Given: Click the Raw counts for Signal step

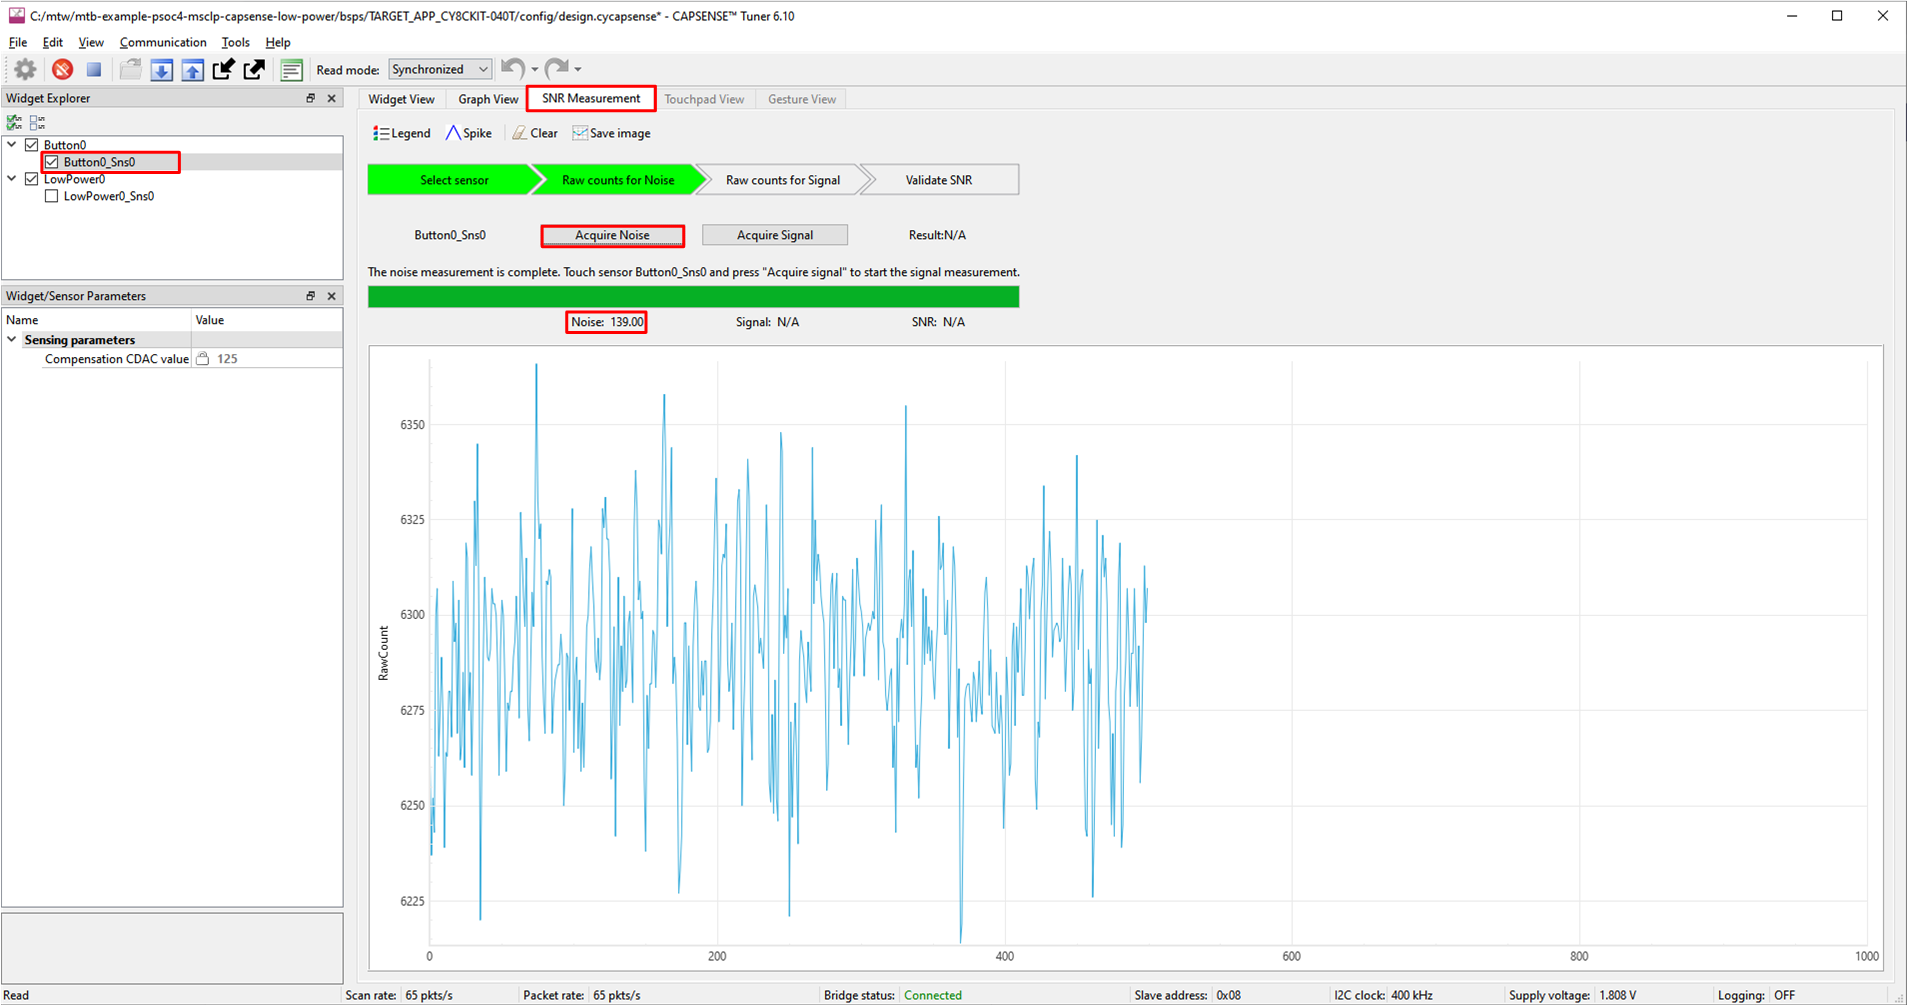Looking at the screenshot, I should click(783, 180).
